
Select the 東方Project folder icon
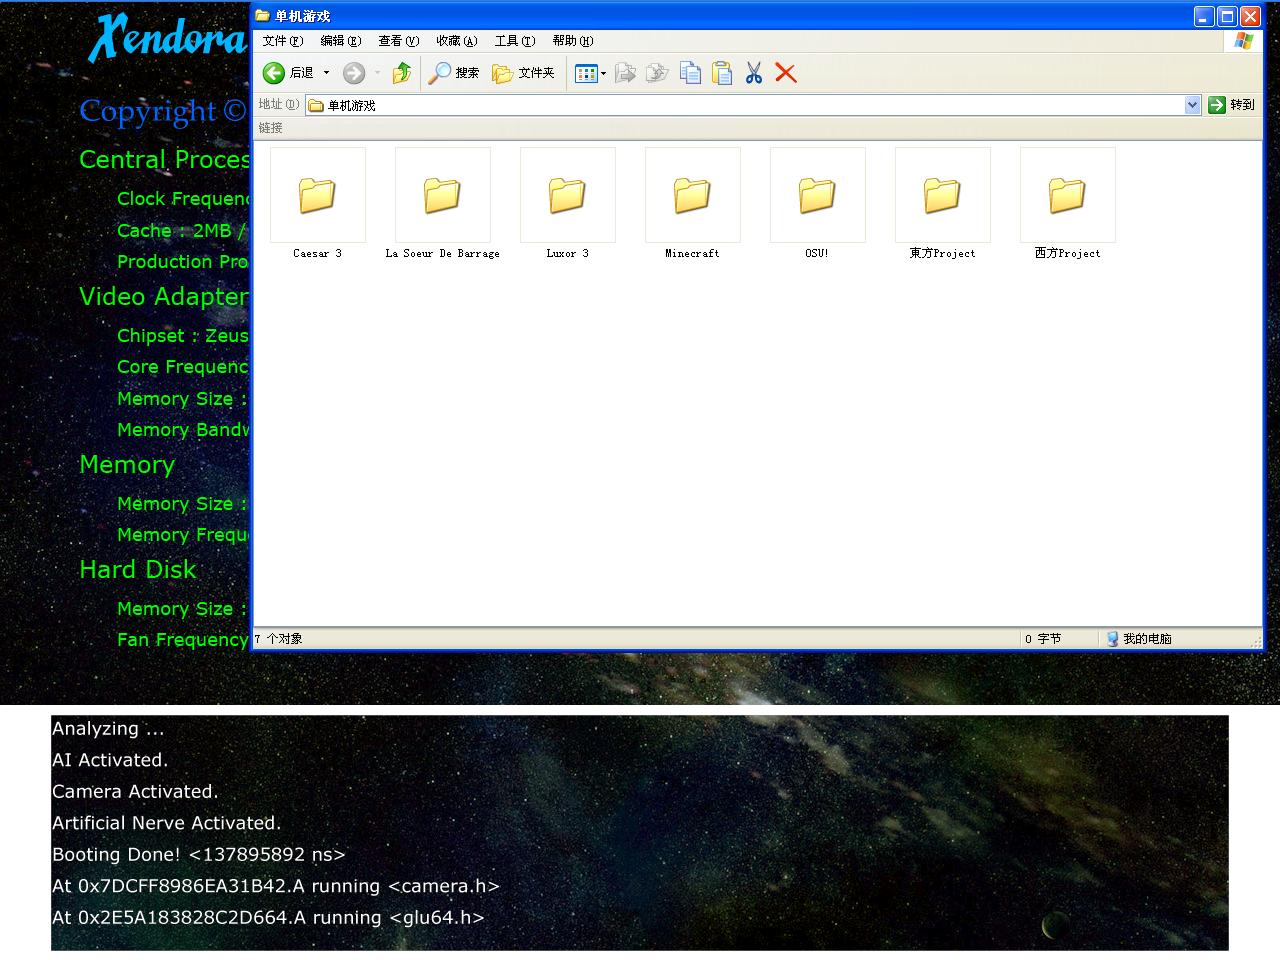943,195
